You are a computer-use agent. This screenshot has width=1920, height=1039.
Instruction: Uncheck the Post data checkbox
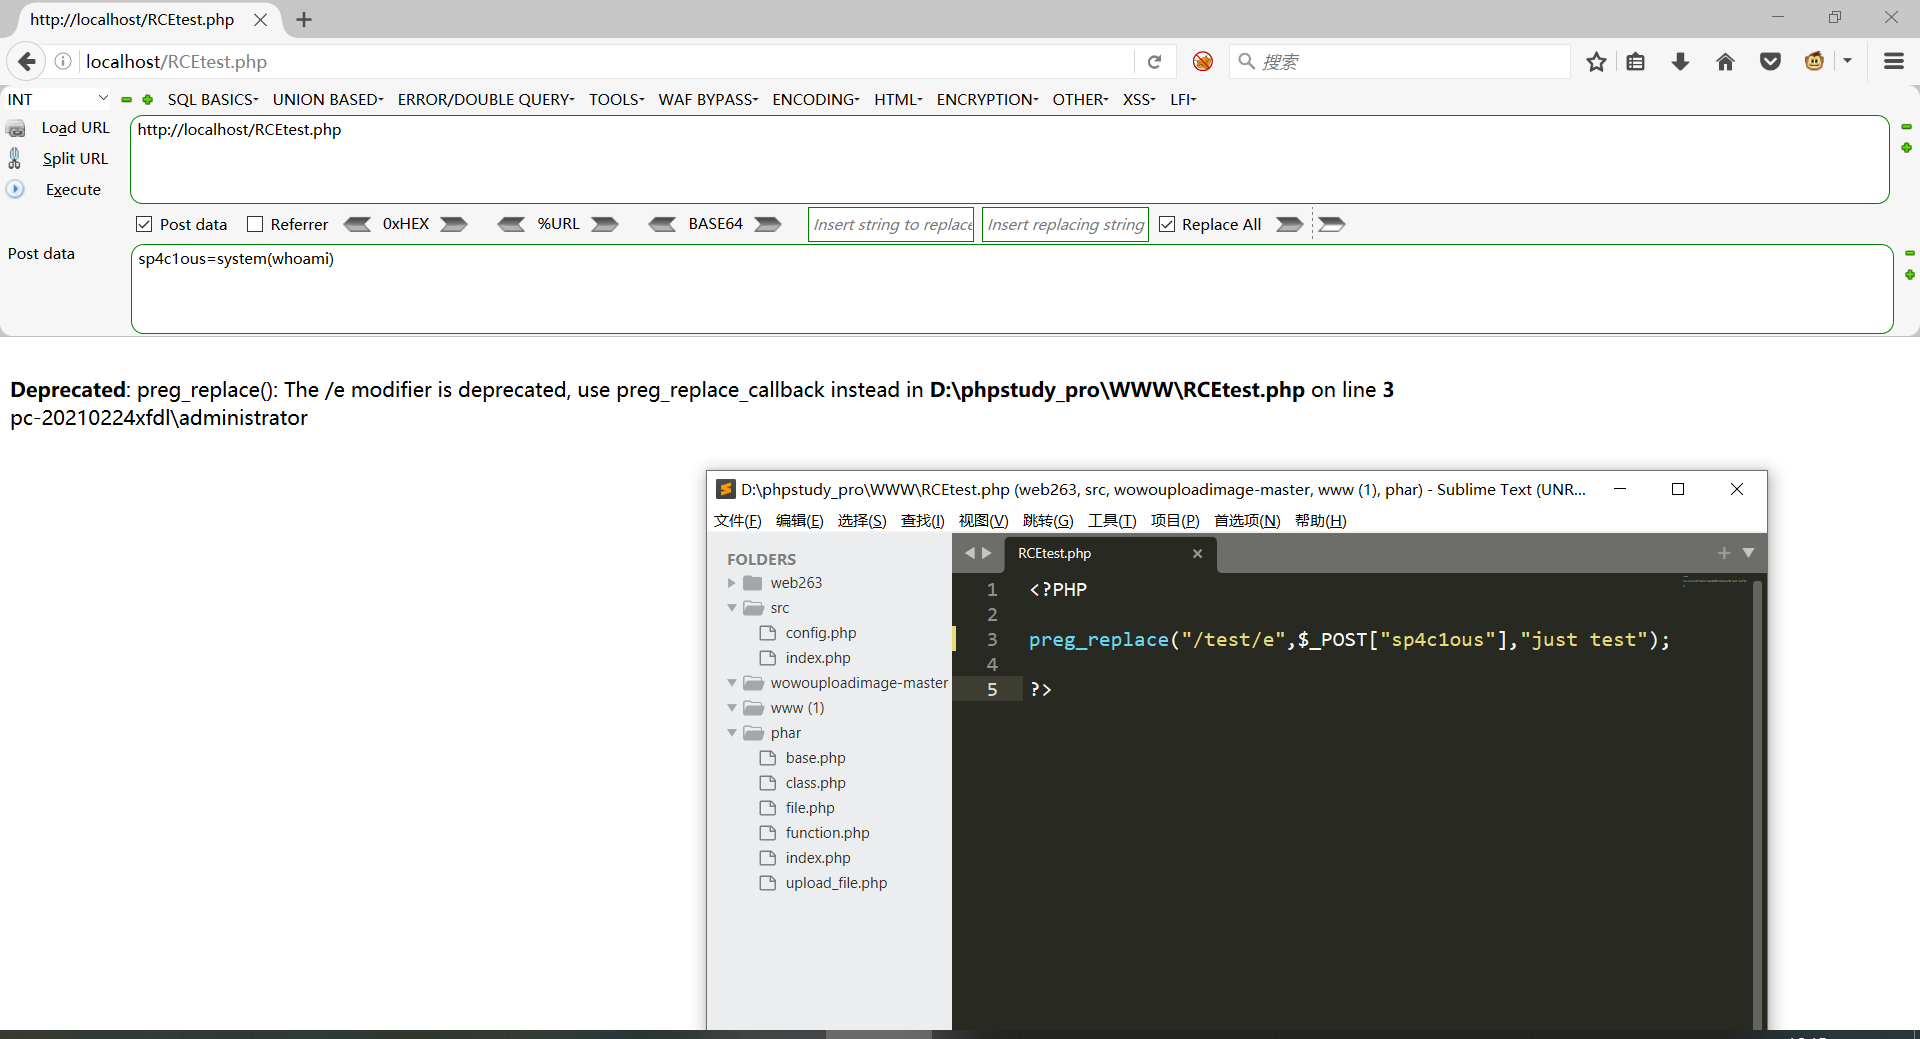tap(144, 224)
